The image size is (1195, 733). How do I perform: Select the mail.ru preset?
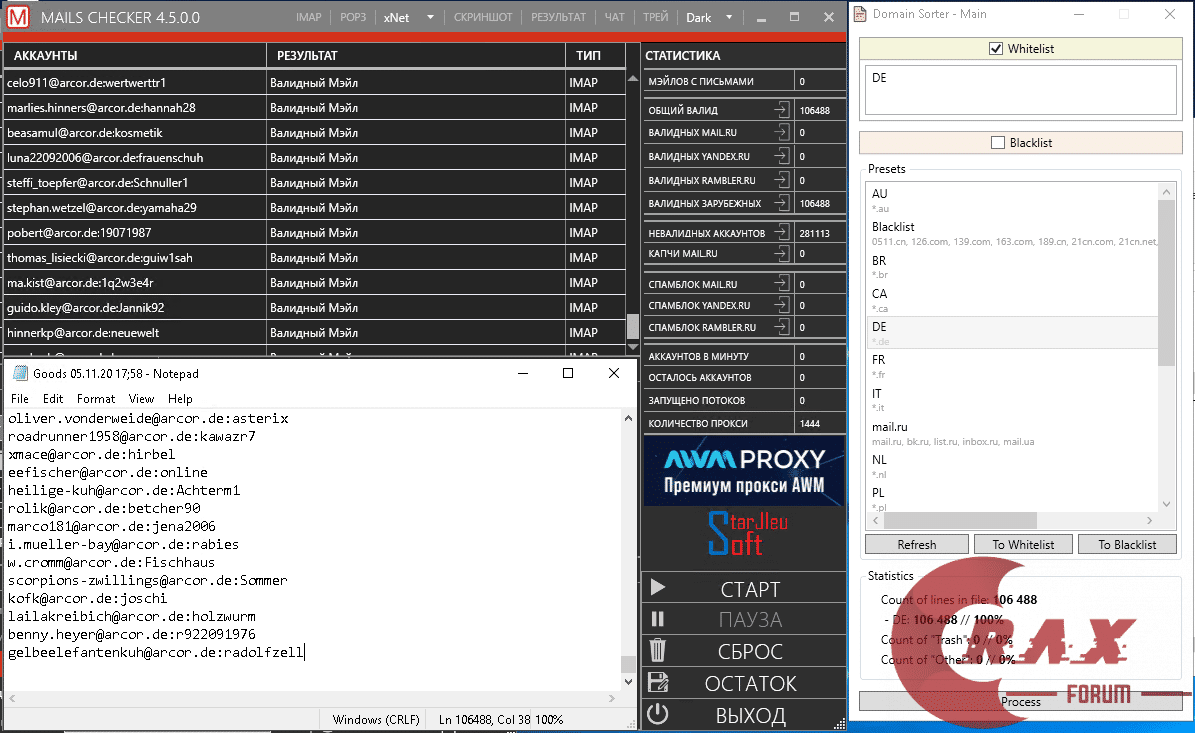tap(1012, 433)
